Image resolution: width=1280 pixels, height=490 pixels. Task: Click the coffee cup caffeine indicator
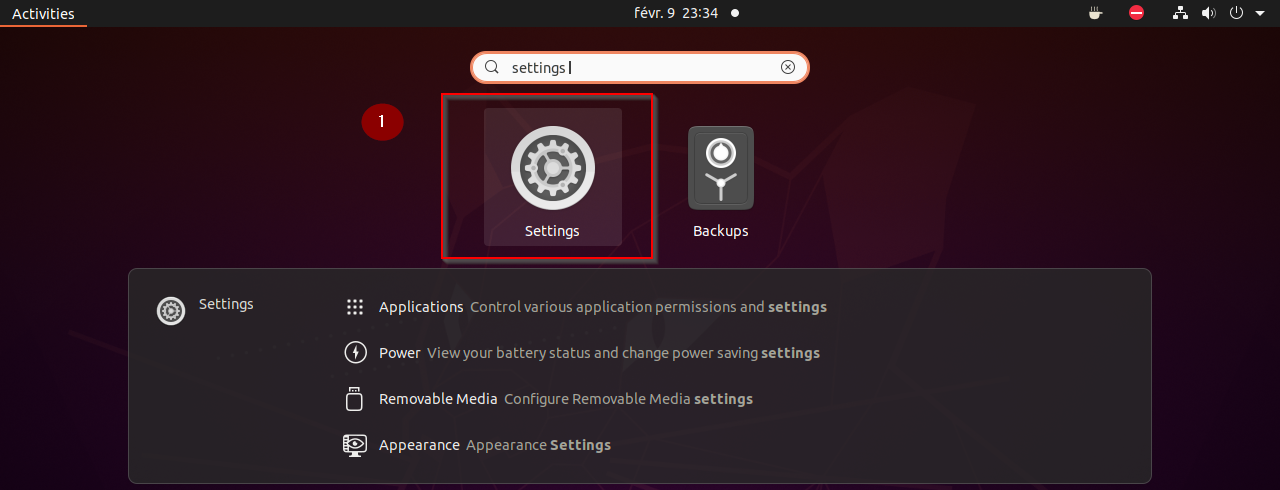pos(1095,13)
